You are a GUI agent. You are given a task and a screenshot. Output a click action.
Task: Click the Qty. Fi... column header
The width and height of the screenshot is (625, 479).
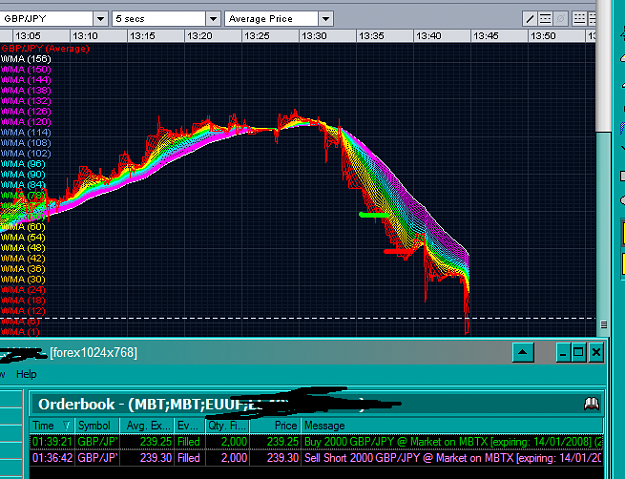(x=227, y=426)
